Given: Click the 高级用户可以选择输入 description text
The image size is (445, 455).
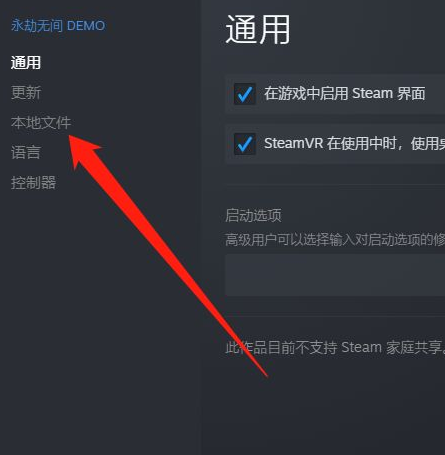Looking at the screenshot, I should (x=335, y=240).
